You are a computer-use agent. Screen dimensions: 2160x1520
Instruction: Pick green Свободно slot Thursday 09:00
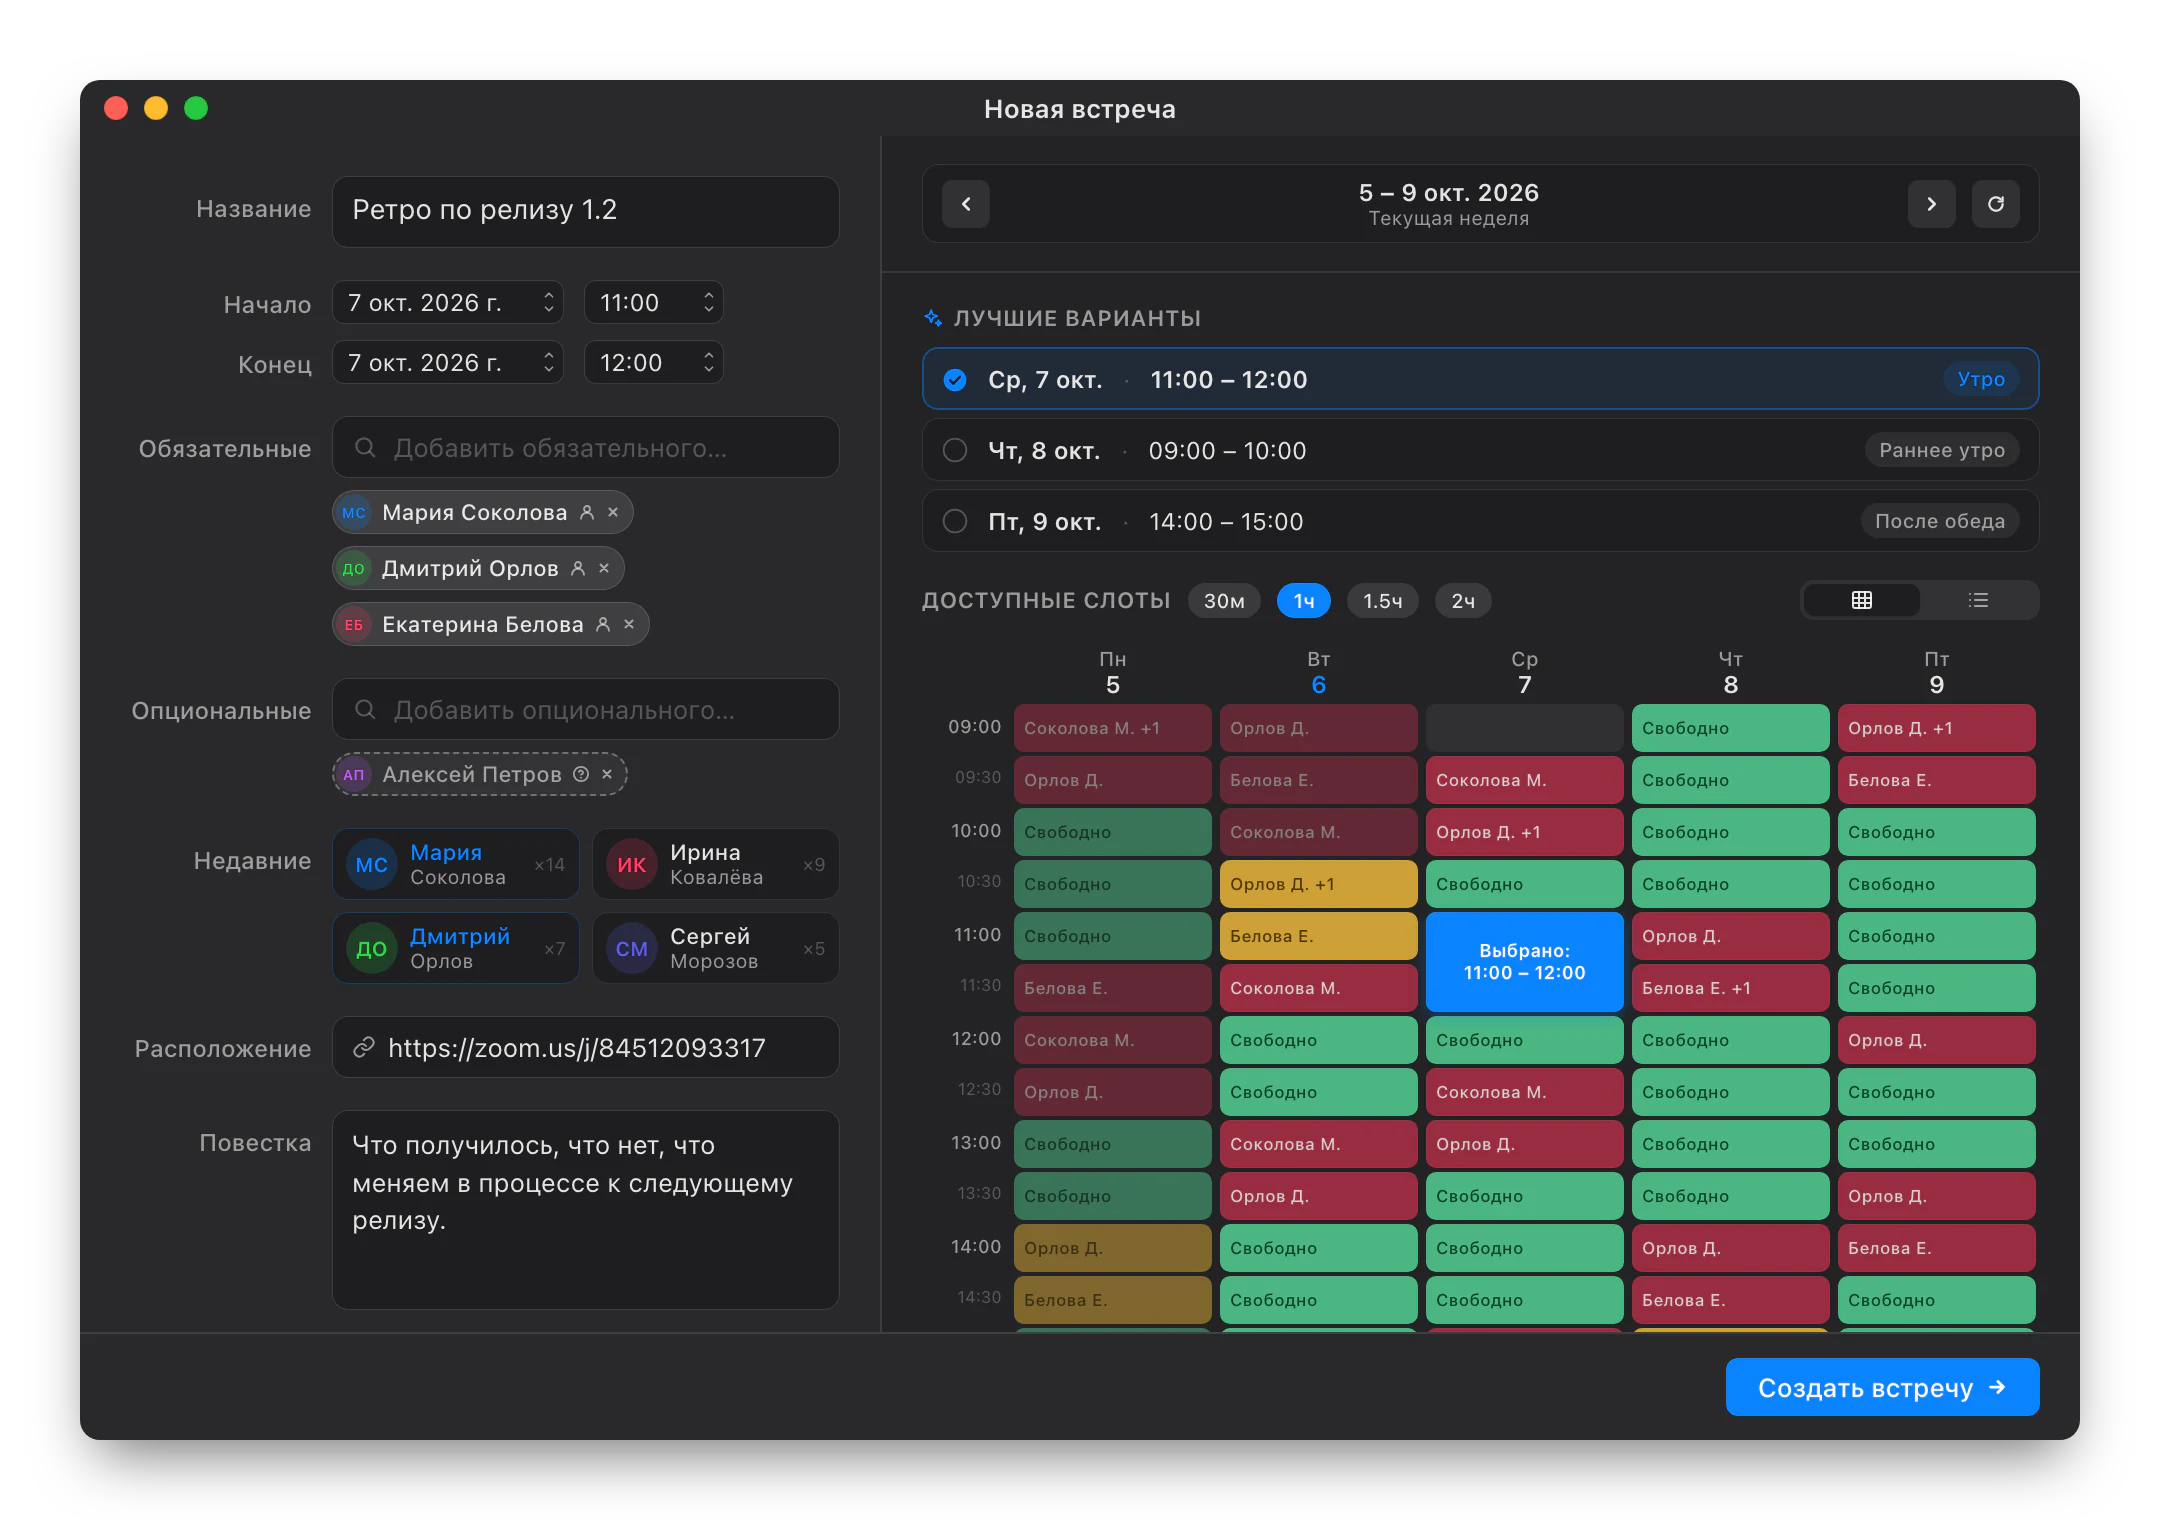pyautogui.click(x=1730, y=728)
